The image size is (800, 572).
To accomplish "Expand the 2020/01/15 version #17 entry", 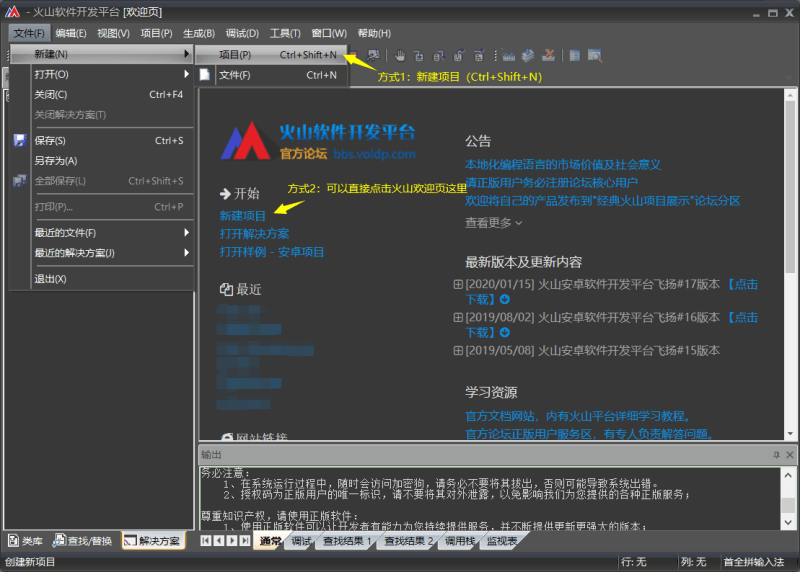I will tap(458, 284).
